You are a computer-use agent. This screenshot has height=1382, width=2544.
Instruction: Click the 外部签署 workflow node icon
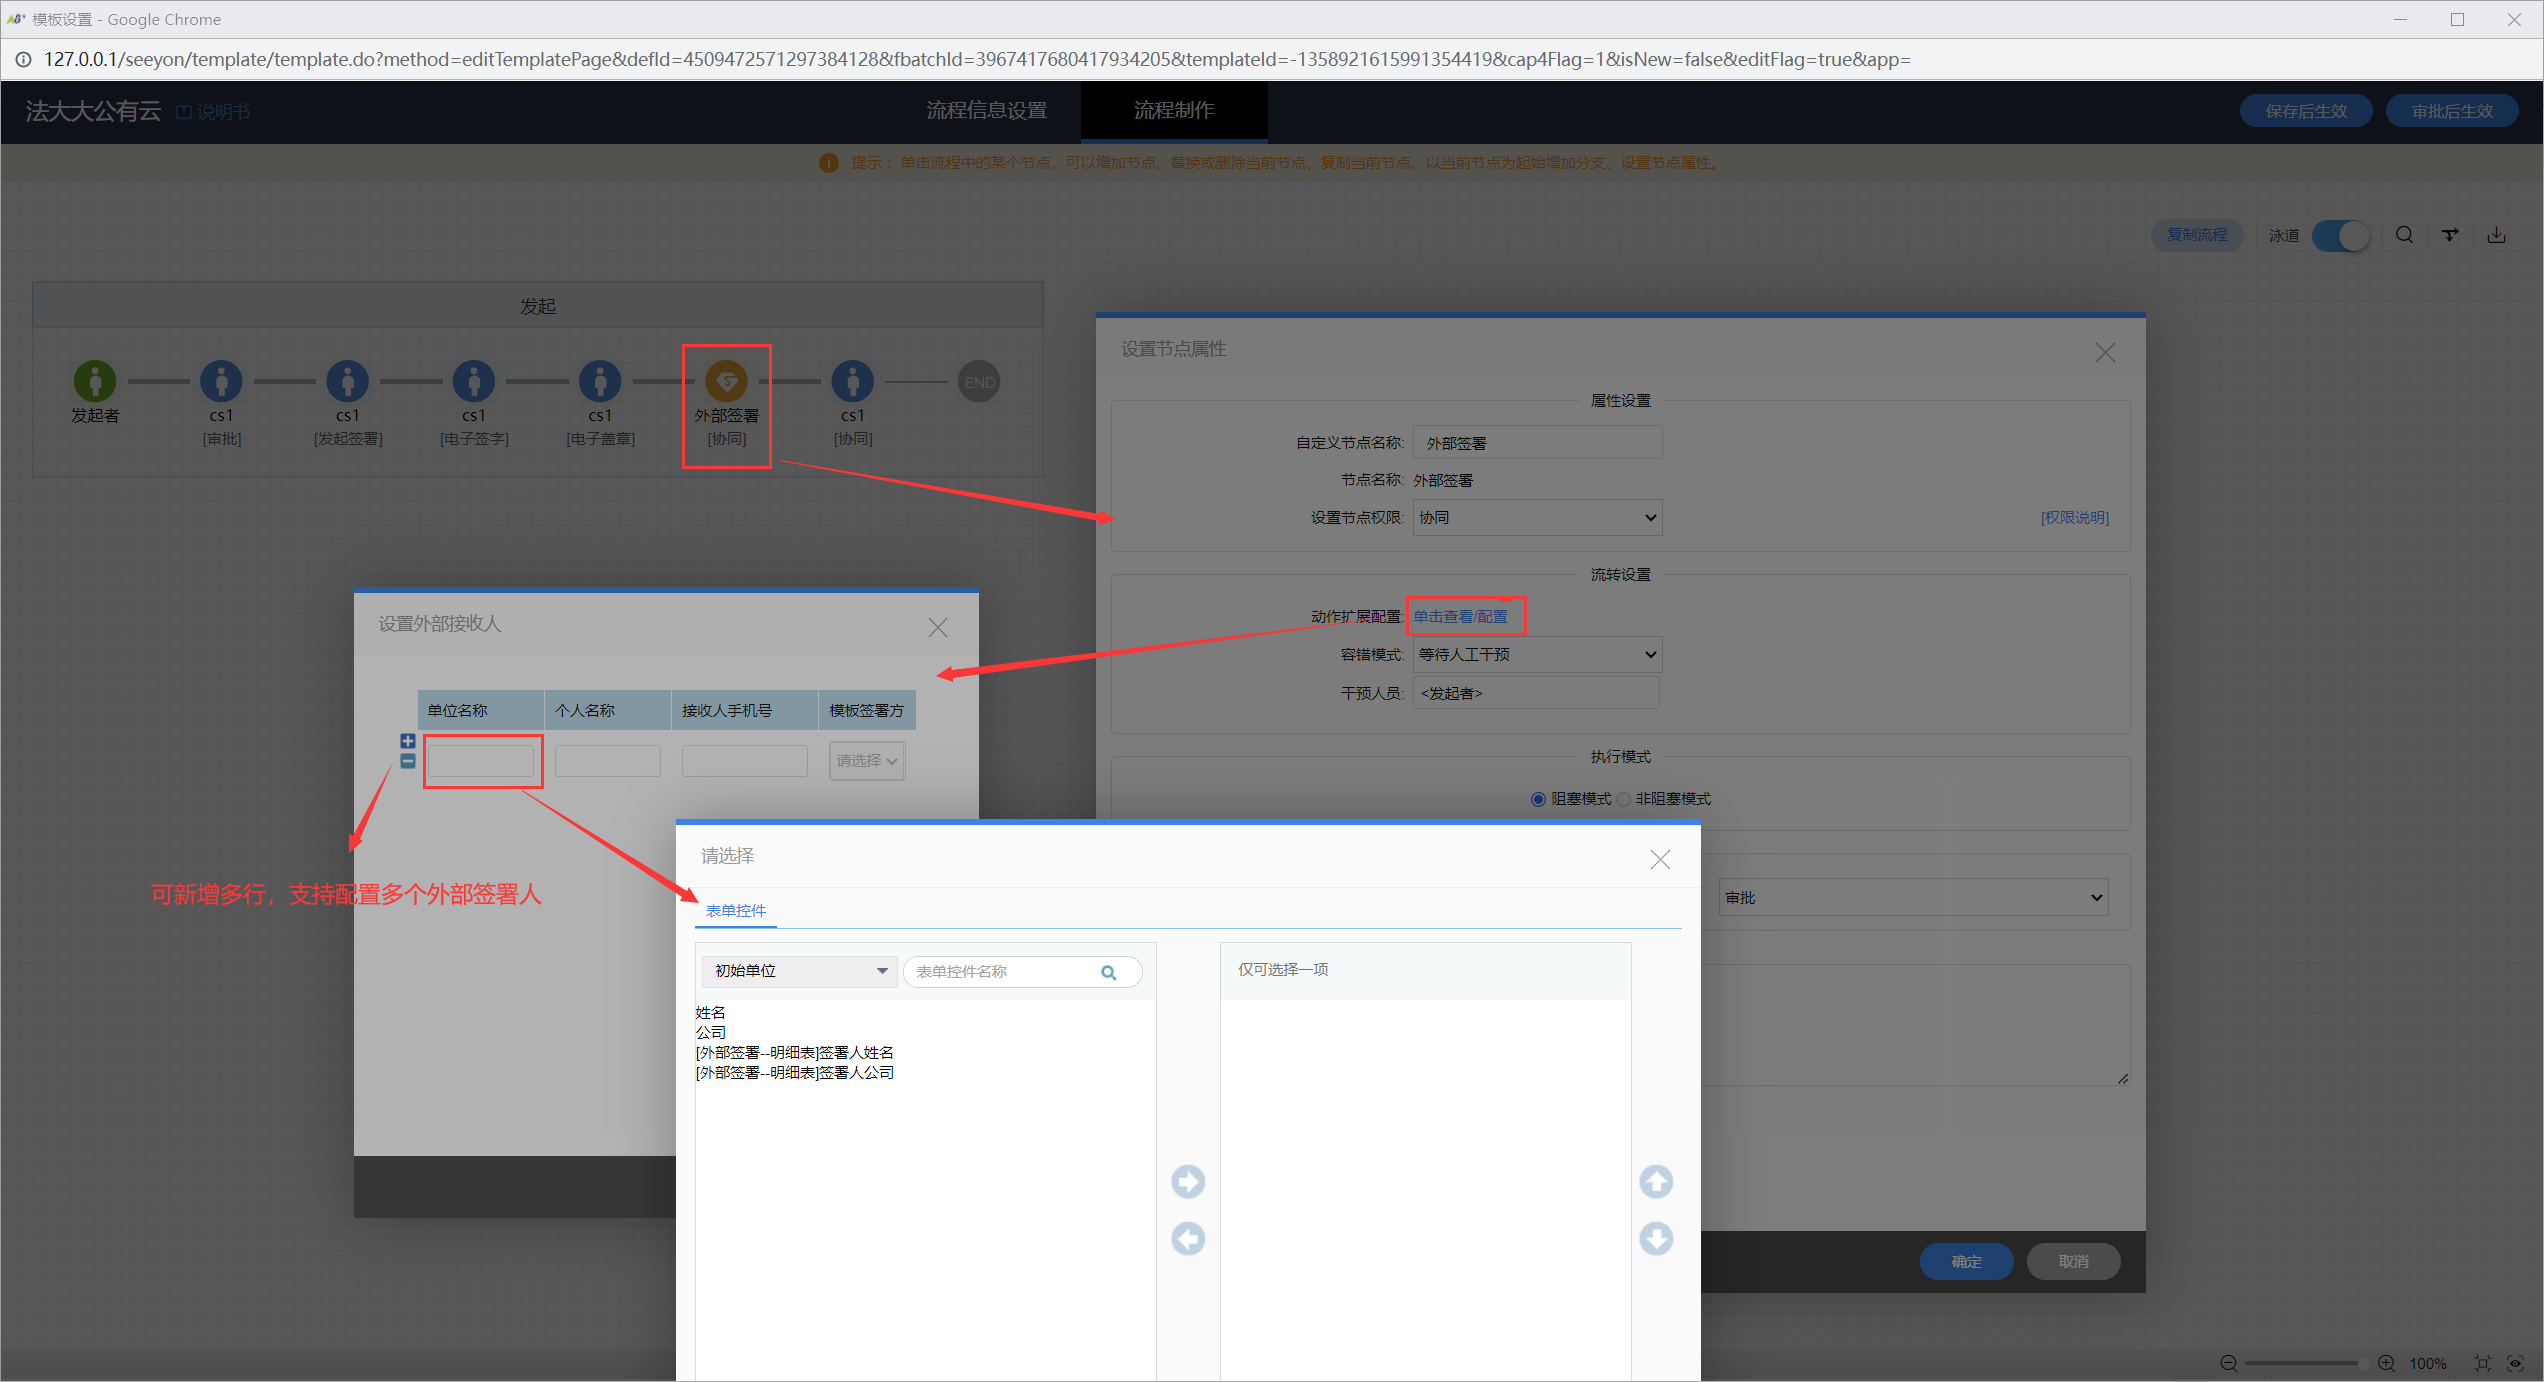coord(726,381)
